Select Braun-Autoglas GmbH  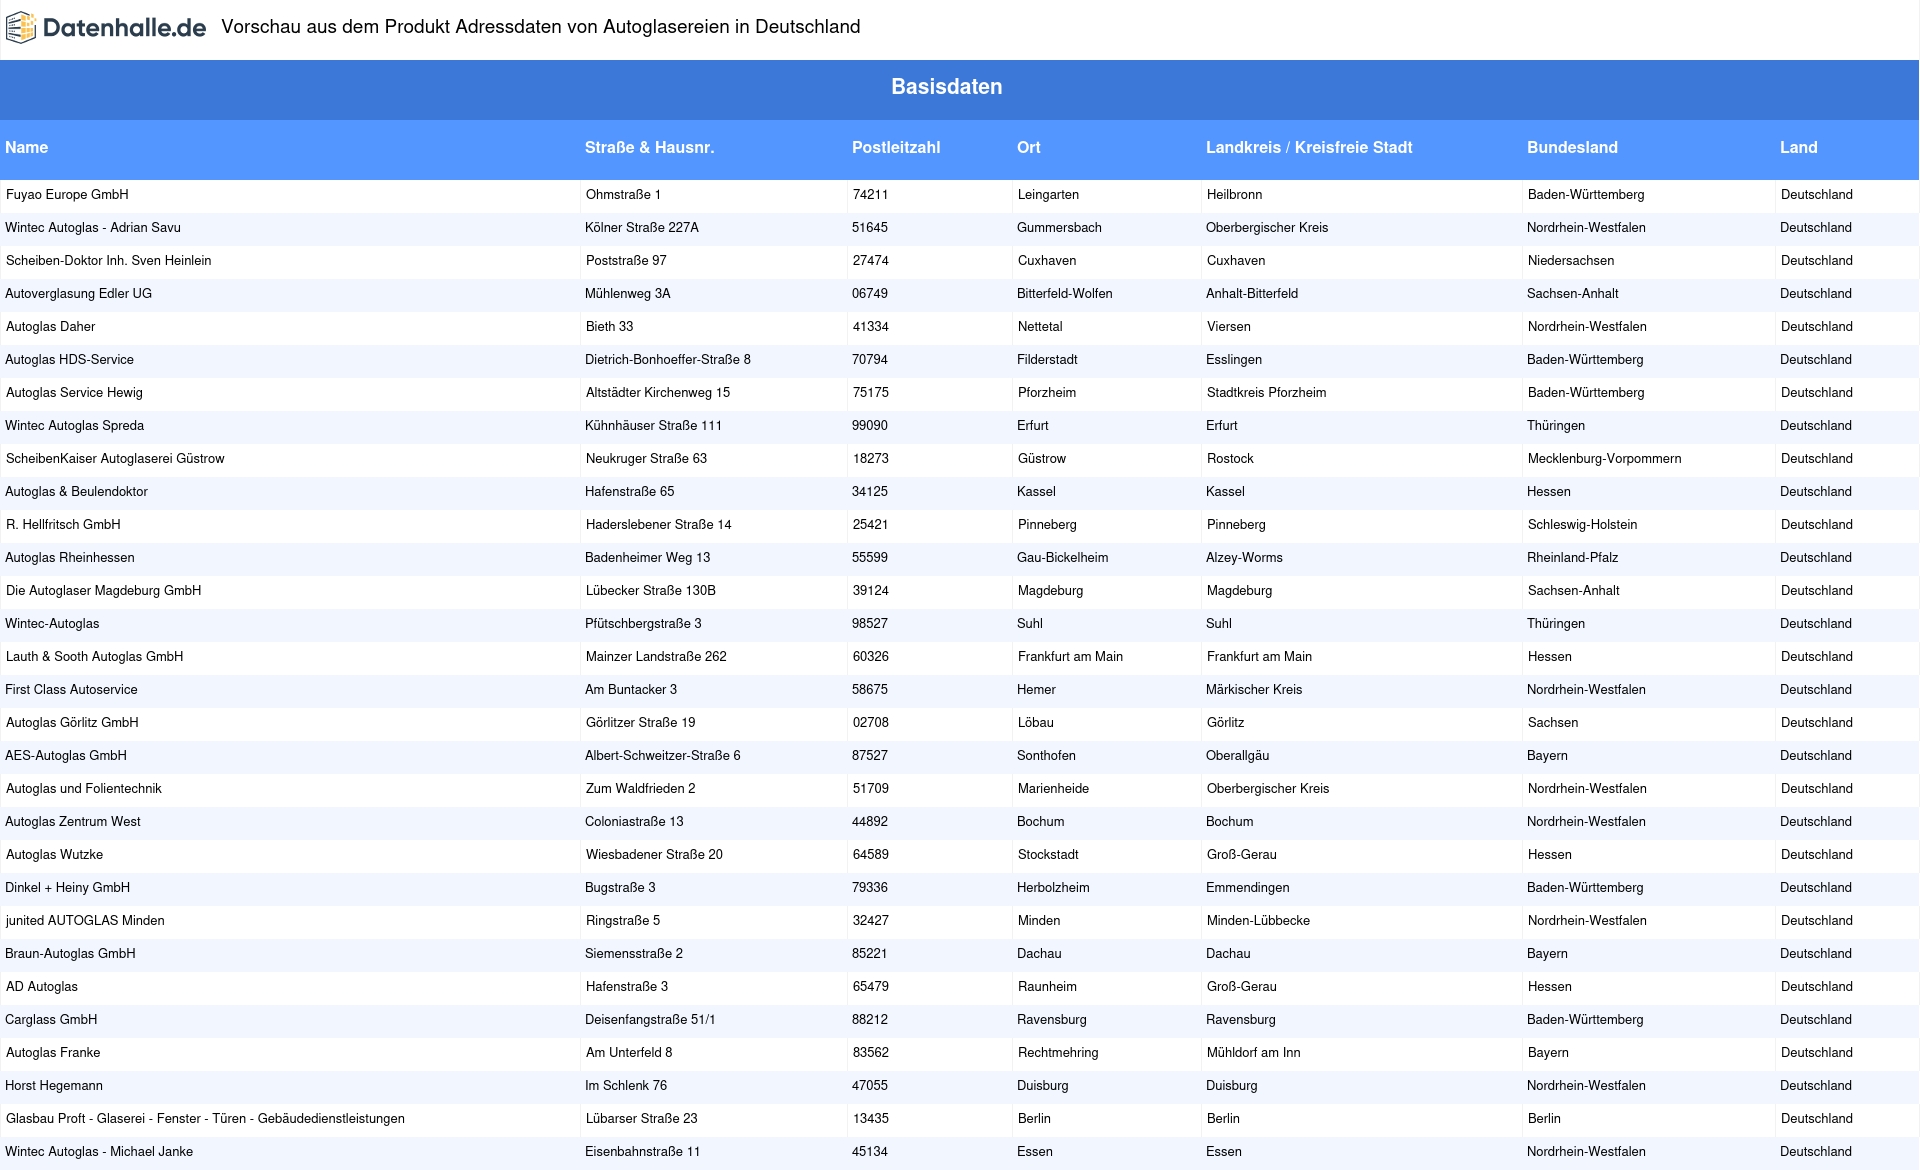pos(70,954)
